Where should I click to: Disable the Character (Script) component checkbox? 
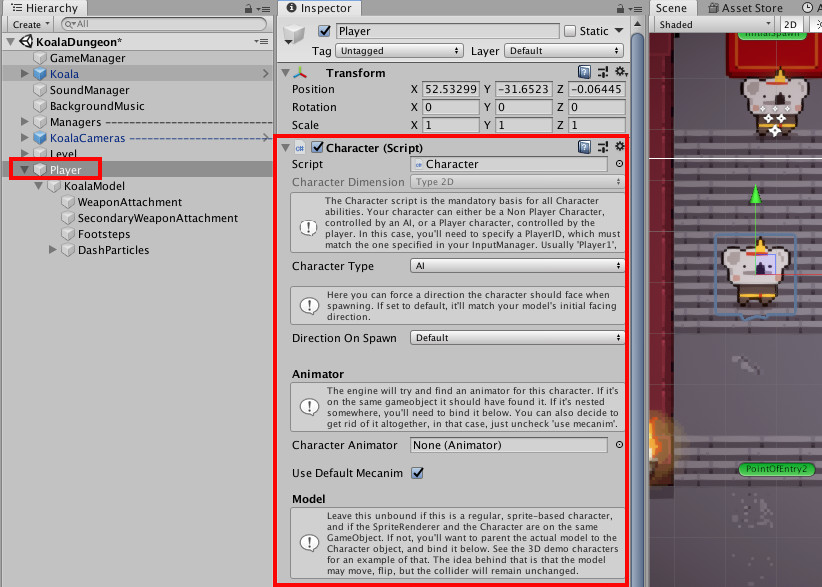[317, 147]
